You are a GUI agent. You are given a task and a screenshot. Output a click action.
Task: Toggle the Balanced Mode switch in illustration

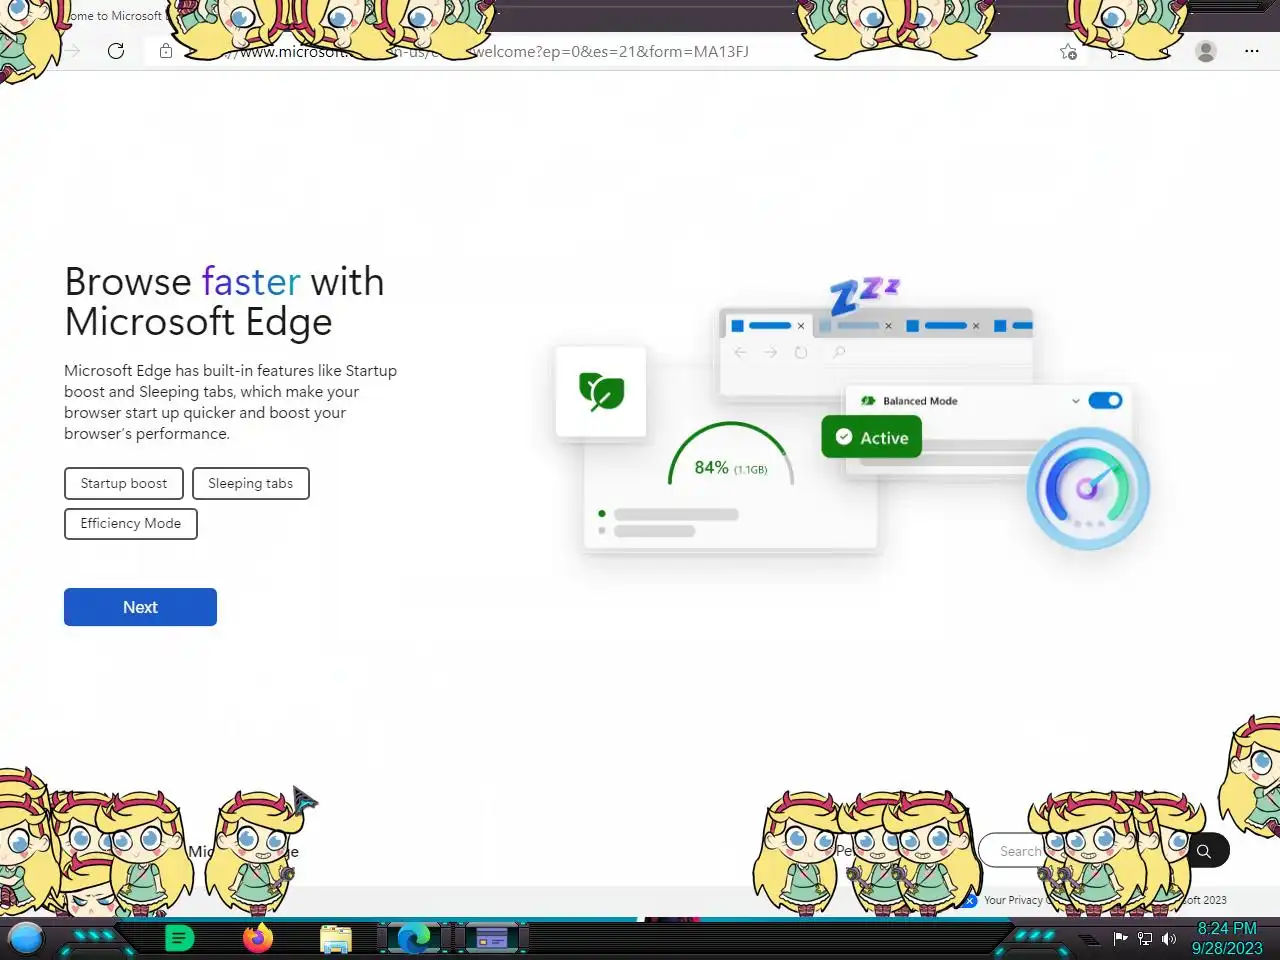coord(1105,400)
